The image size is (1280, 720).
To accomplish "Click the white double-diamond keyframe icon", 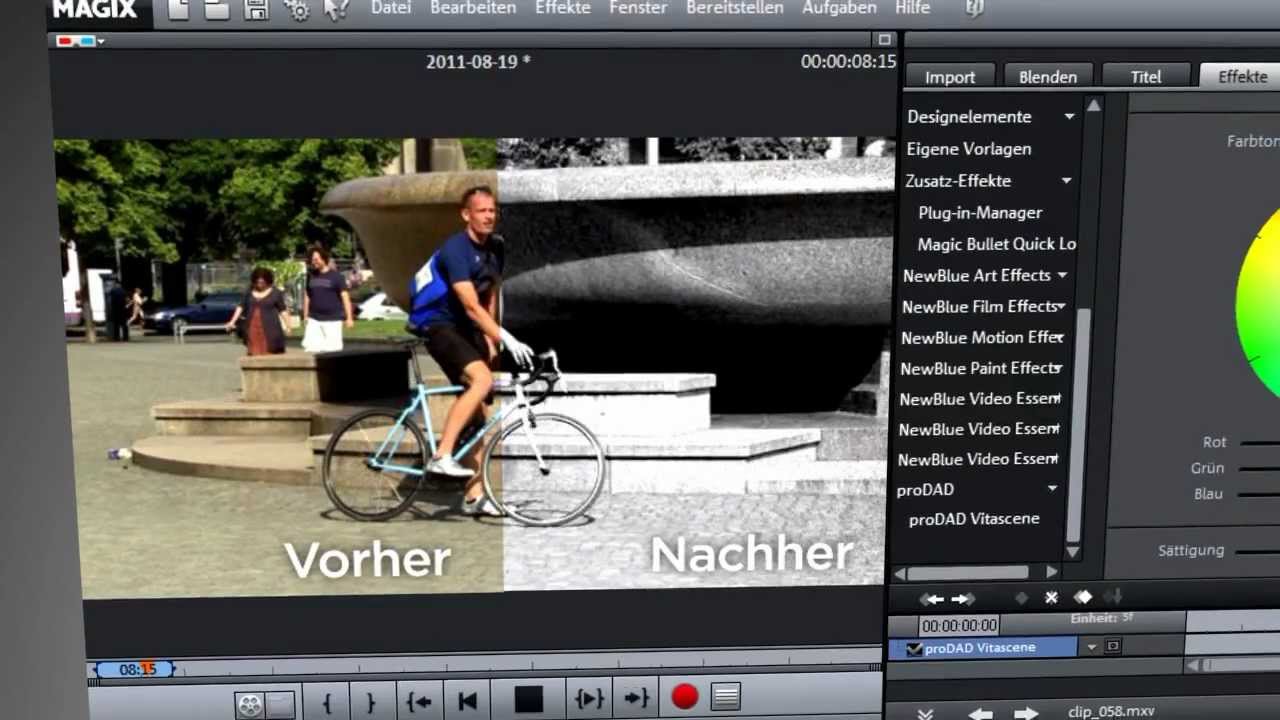I will 1083,597.
